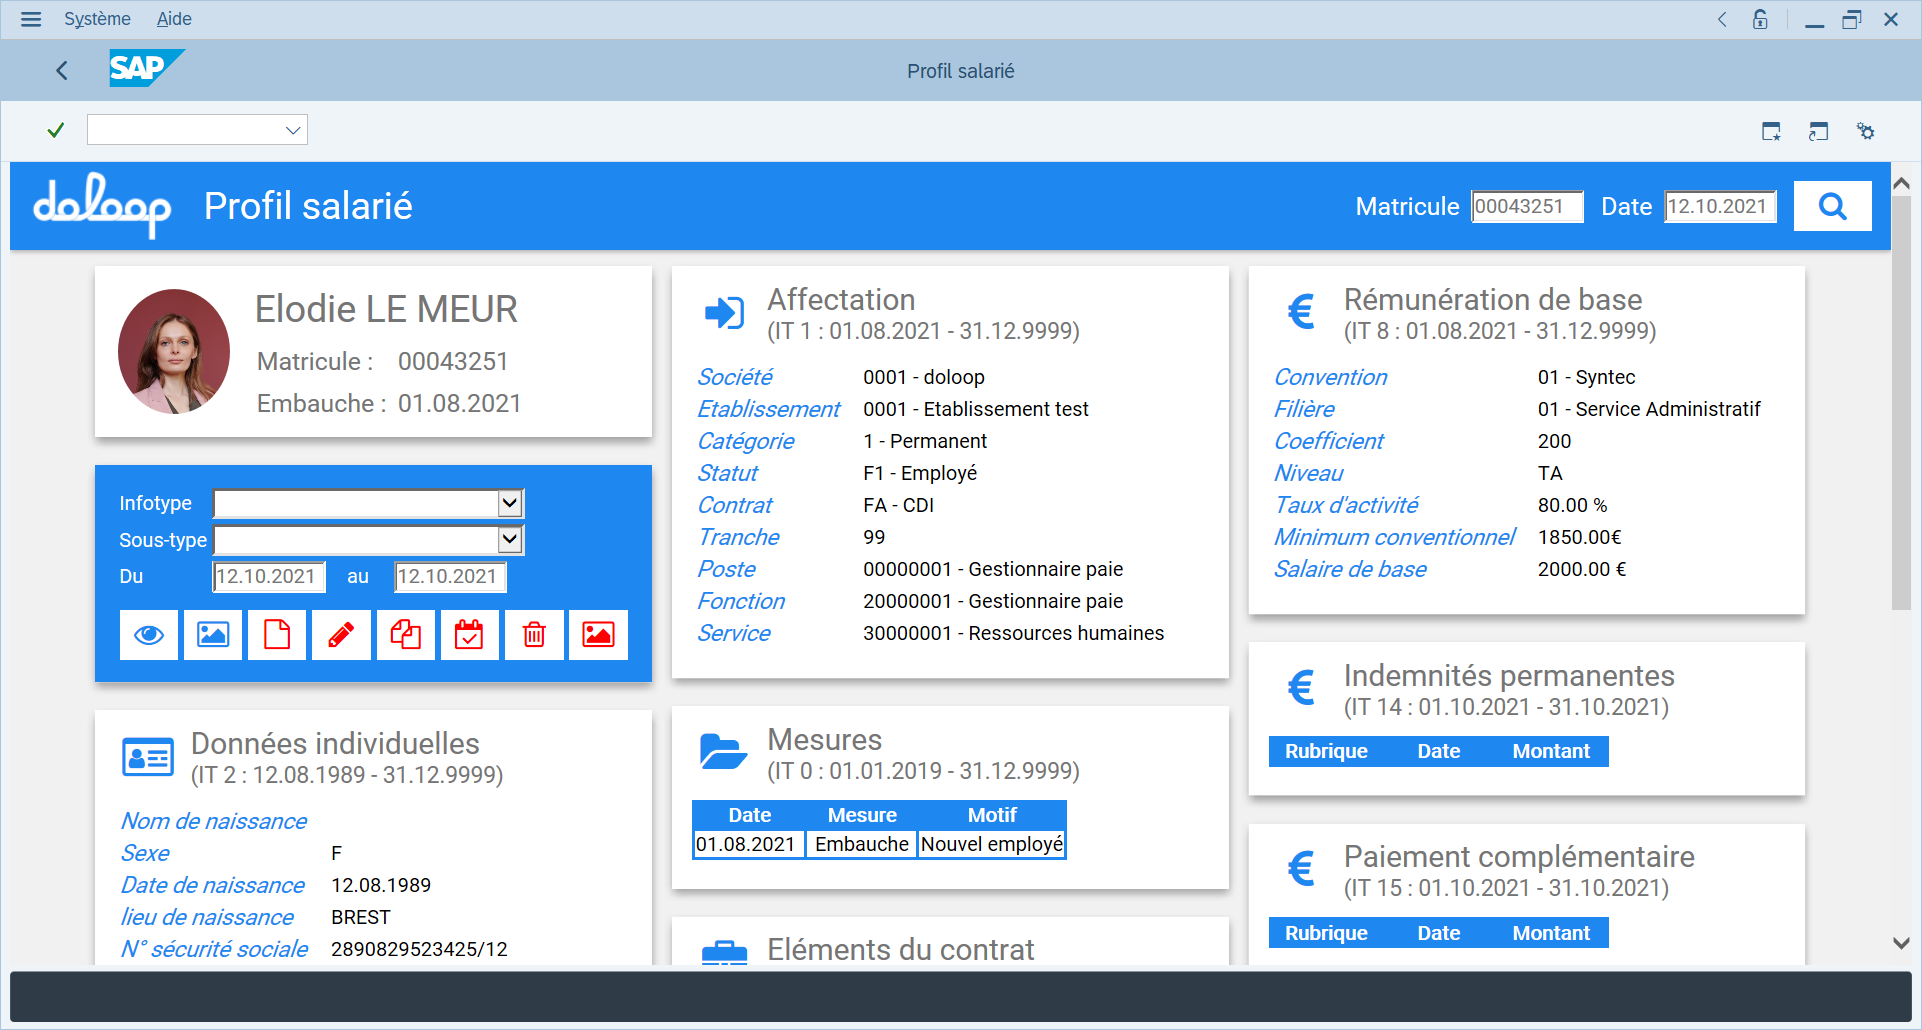The image size is (1922, 1030).
Task: Open the transaction command field dropdown
Action: [x=293, y=130]
